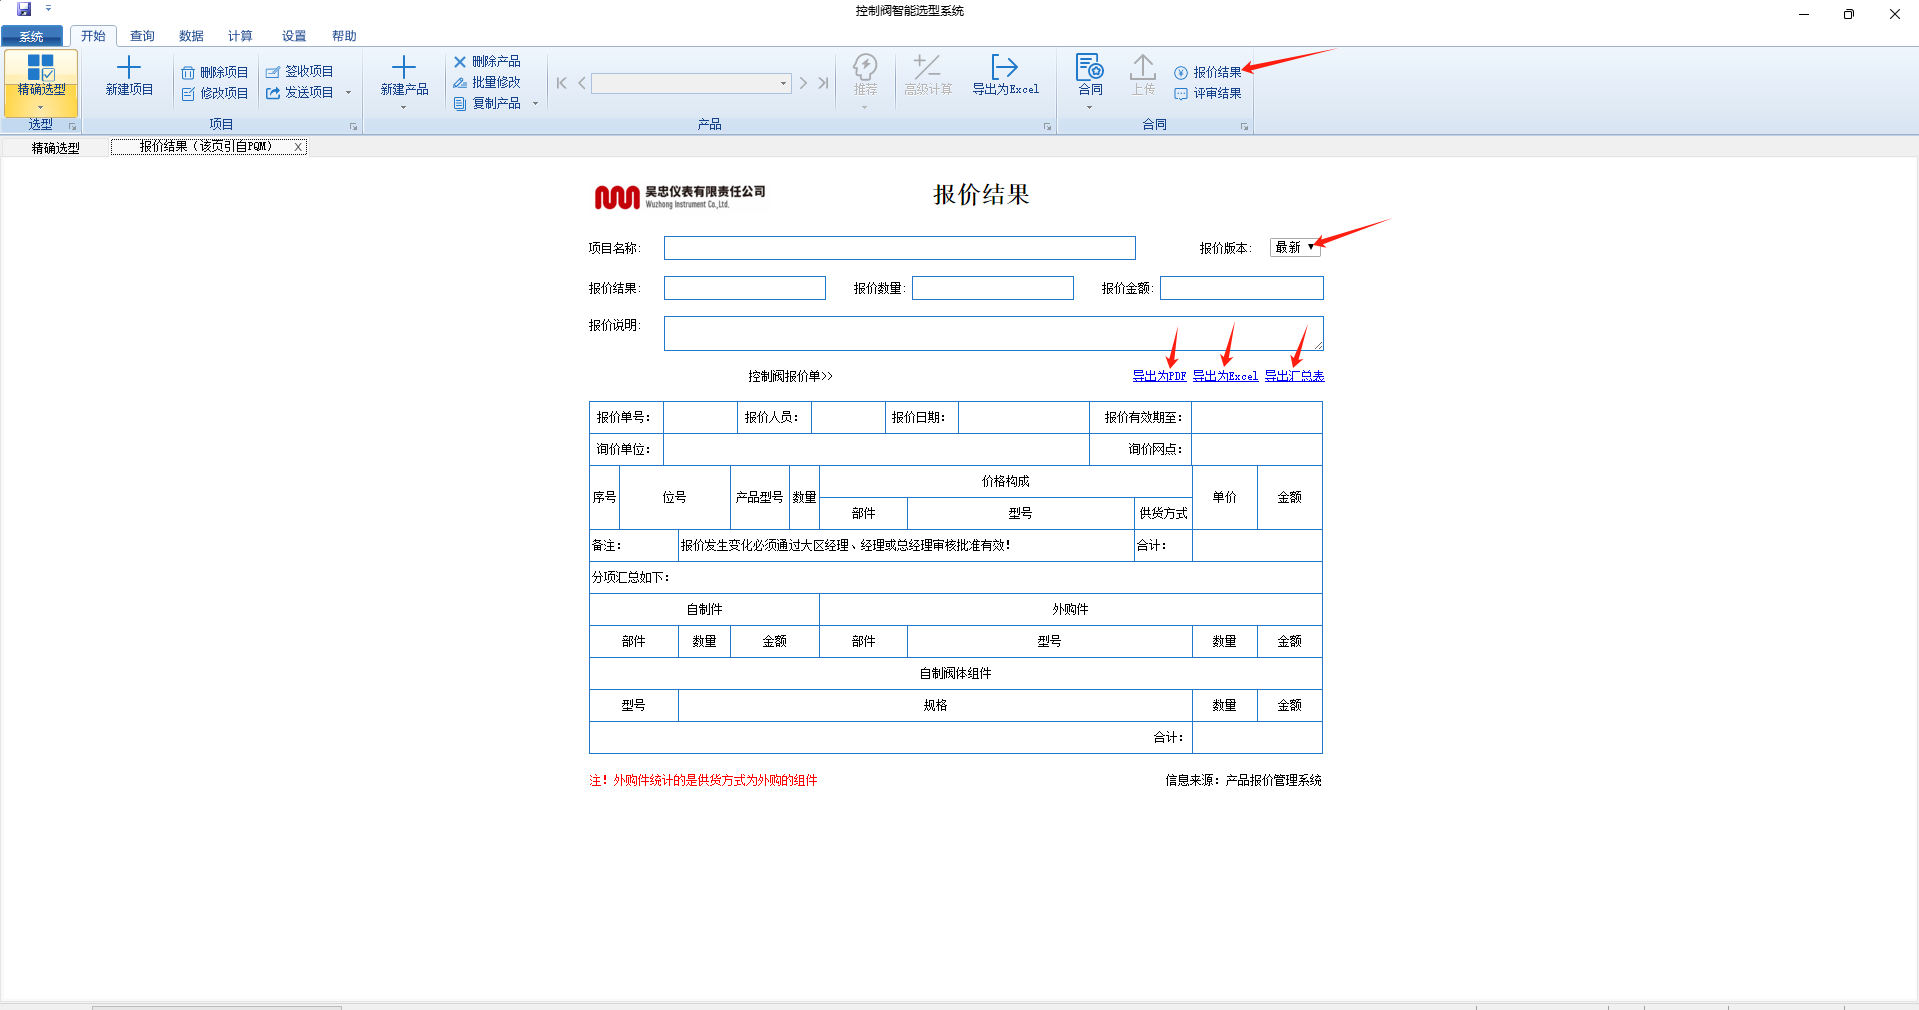Screen dimensions: 1919x1010
Task: Click the 报价结果 ribbon button
Action: pyautogui.click(x=1208, y=72)
